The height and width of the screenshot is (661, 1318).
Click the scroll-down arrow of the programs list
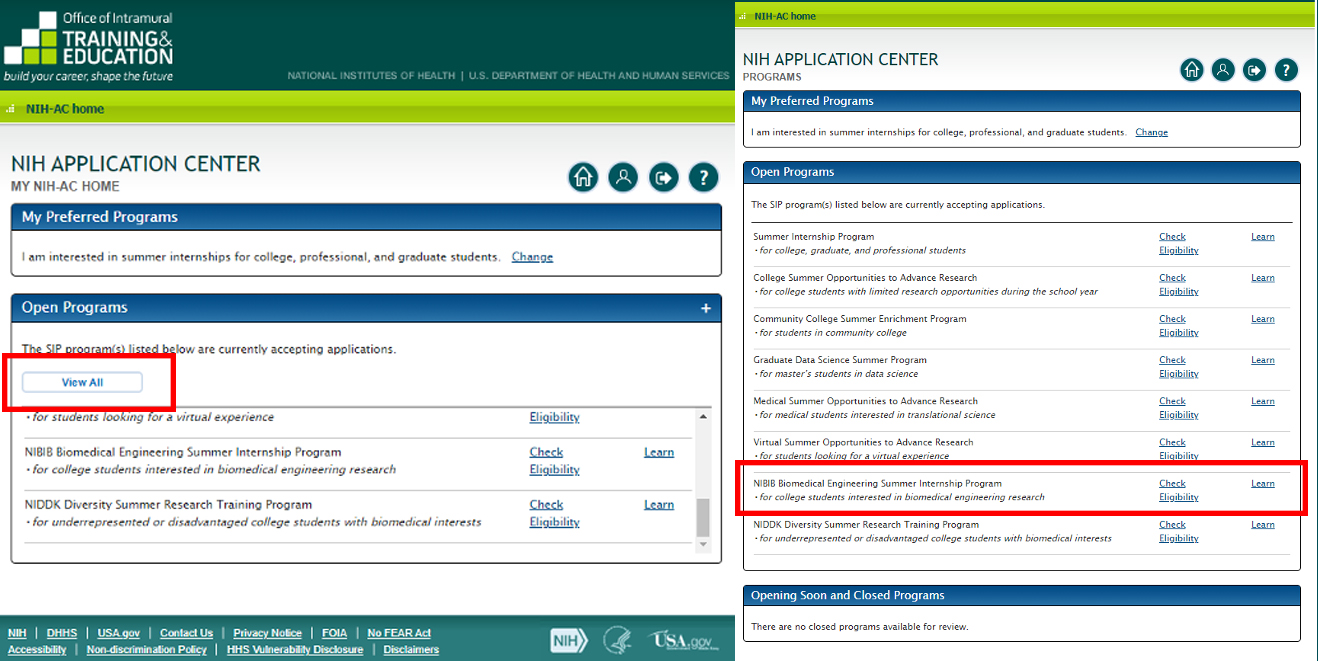(x=703, y=544)
